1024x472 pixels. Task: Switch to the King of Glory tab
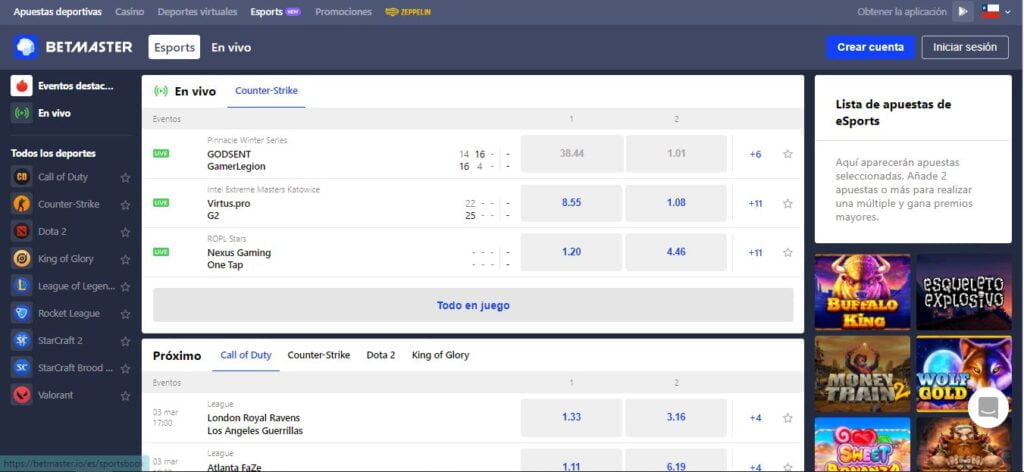click(440, 355)
